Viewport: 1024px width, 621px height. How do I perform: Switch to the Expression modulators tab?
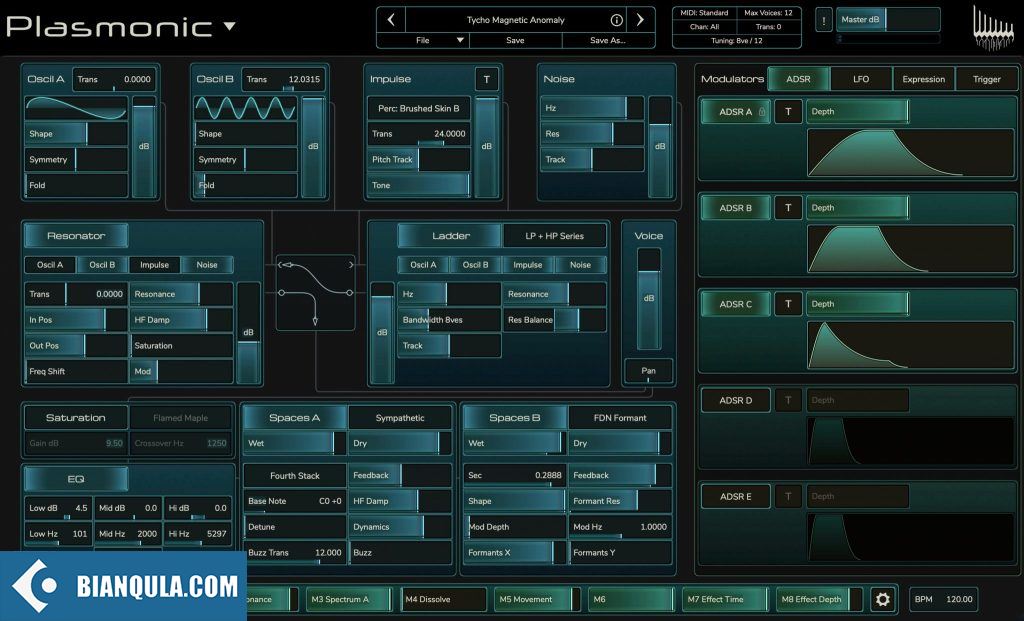(923, 79)
